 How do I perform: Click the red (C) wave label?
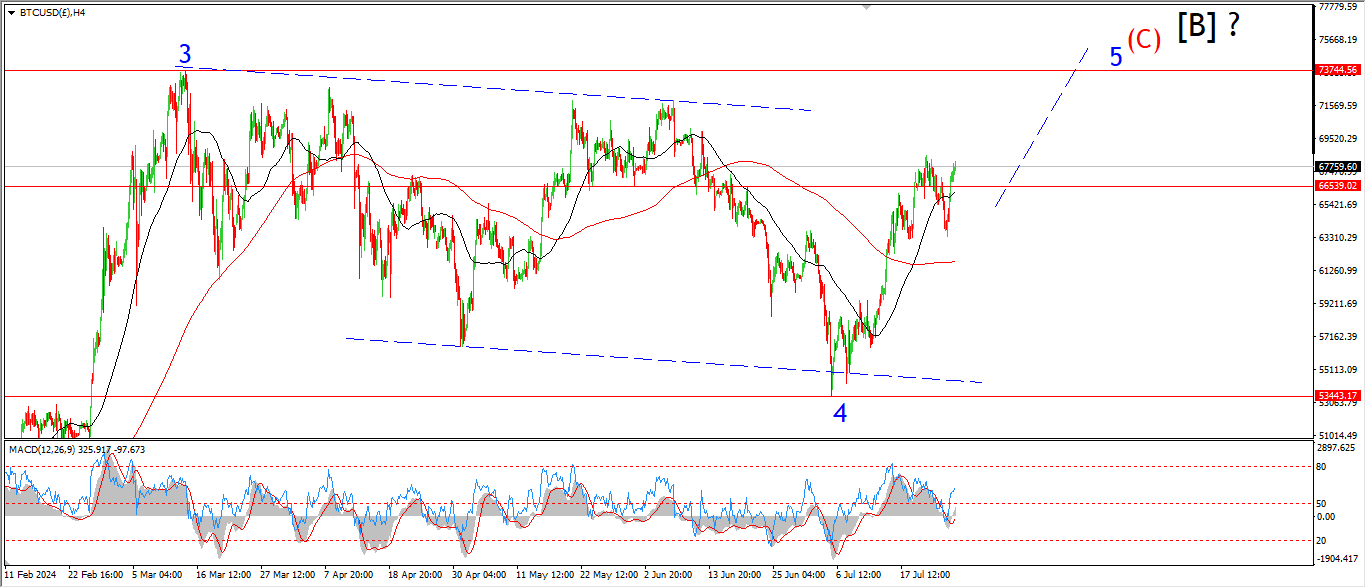pos(1144,40)
